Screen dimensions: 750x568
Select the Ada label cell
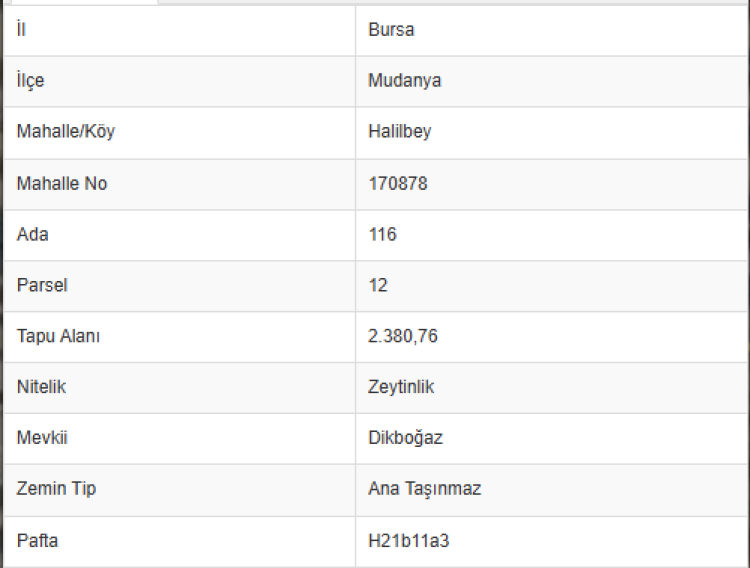click(x=33, y=235)
